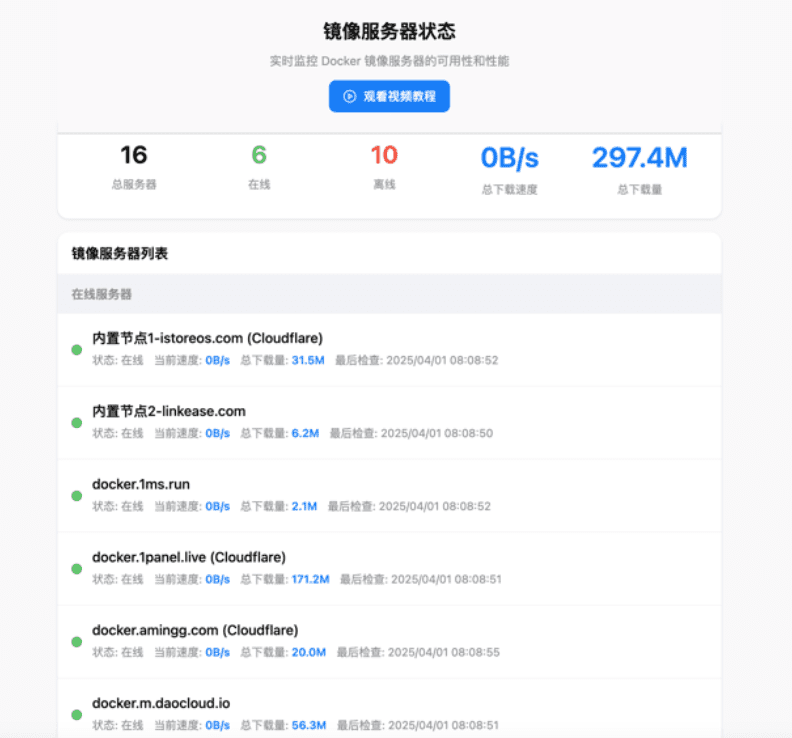The height and width of the screenshot is (738, 792).
Task: Click the play icon in tutorial button
Action: [349, 97]
